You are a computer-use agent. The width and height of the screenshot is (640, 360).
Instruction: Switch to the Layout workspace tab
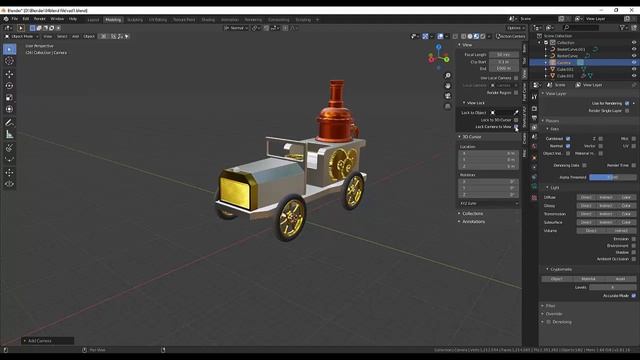point(93,20)
